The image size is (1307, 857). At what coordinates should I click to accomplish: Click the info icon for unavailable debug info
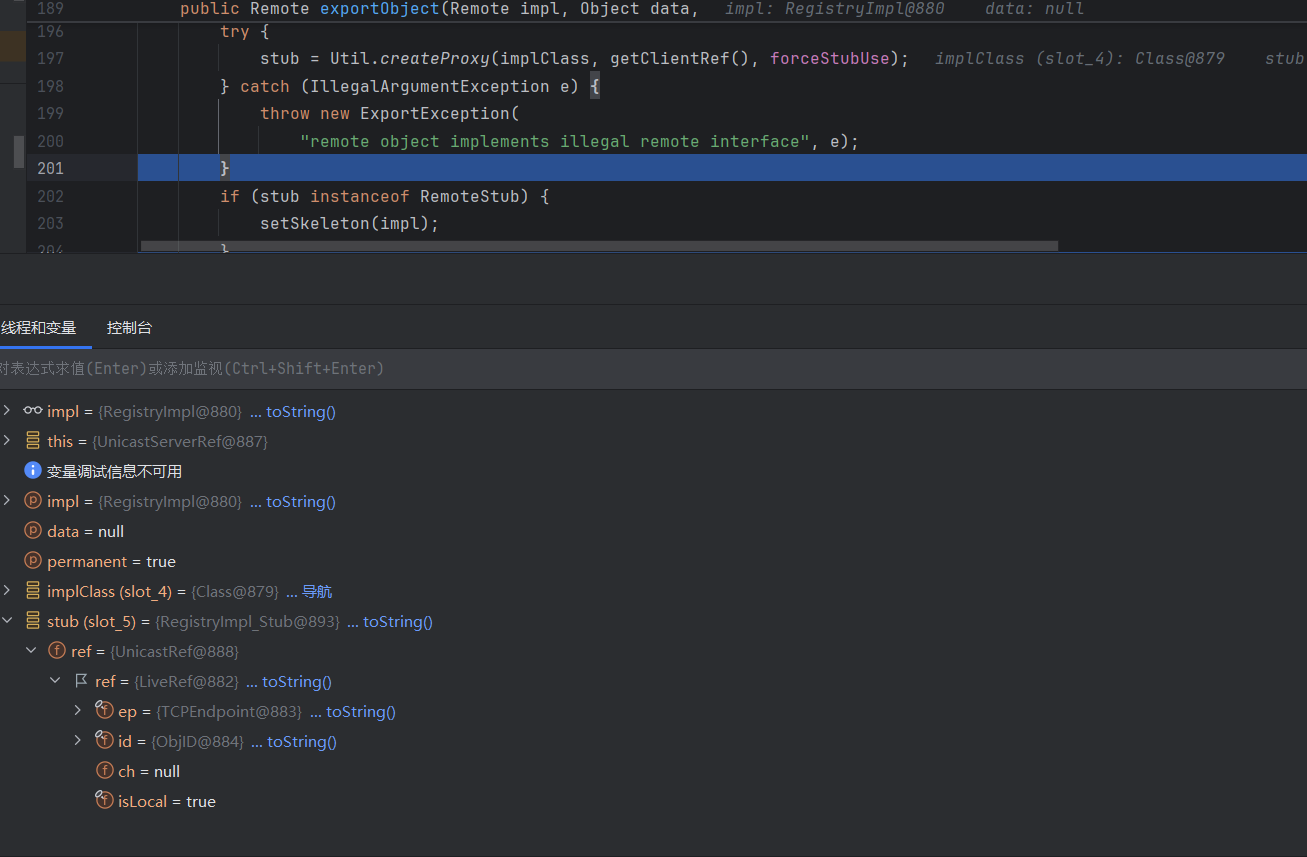[33, 471]
